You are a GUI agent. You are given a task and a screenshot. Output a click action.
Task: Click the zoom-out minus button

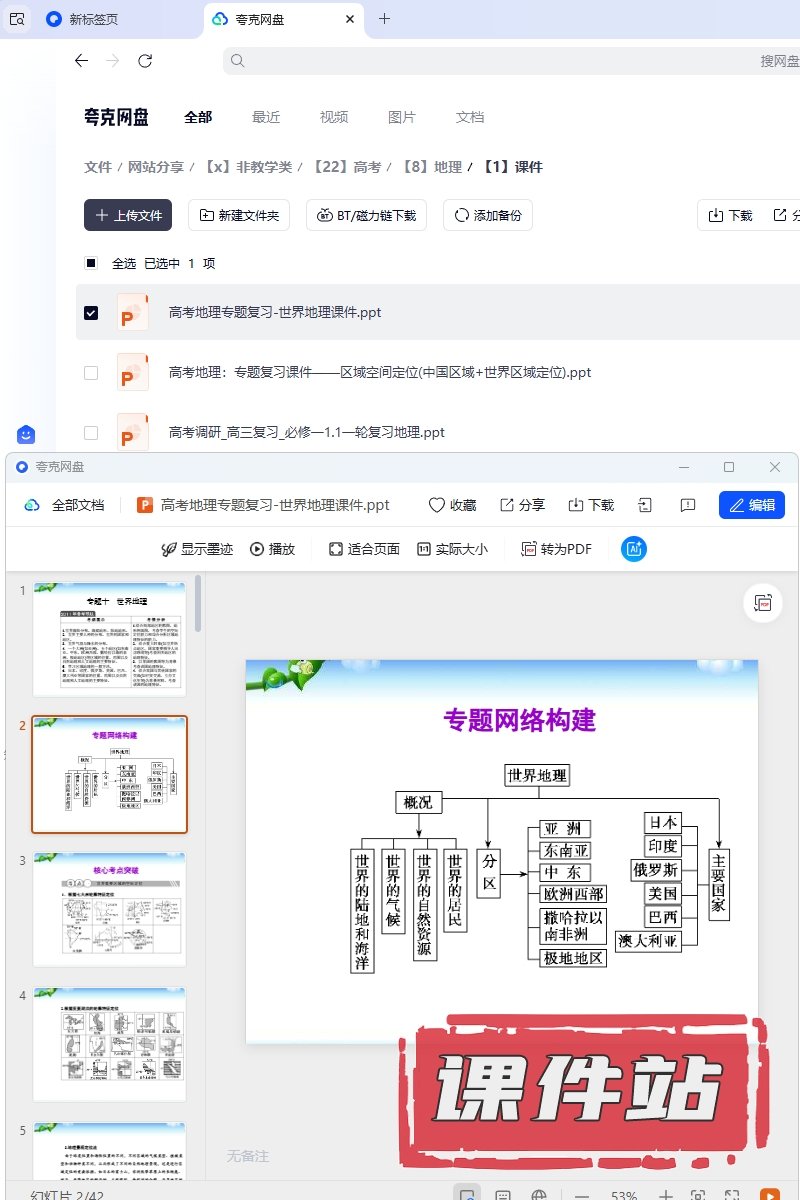click(582, 1195)
